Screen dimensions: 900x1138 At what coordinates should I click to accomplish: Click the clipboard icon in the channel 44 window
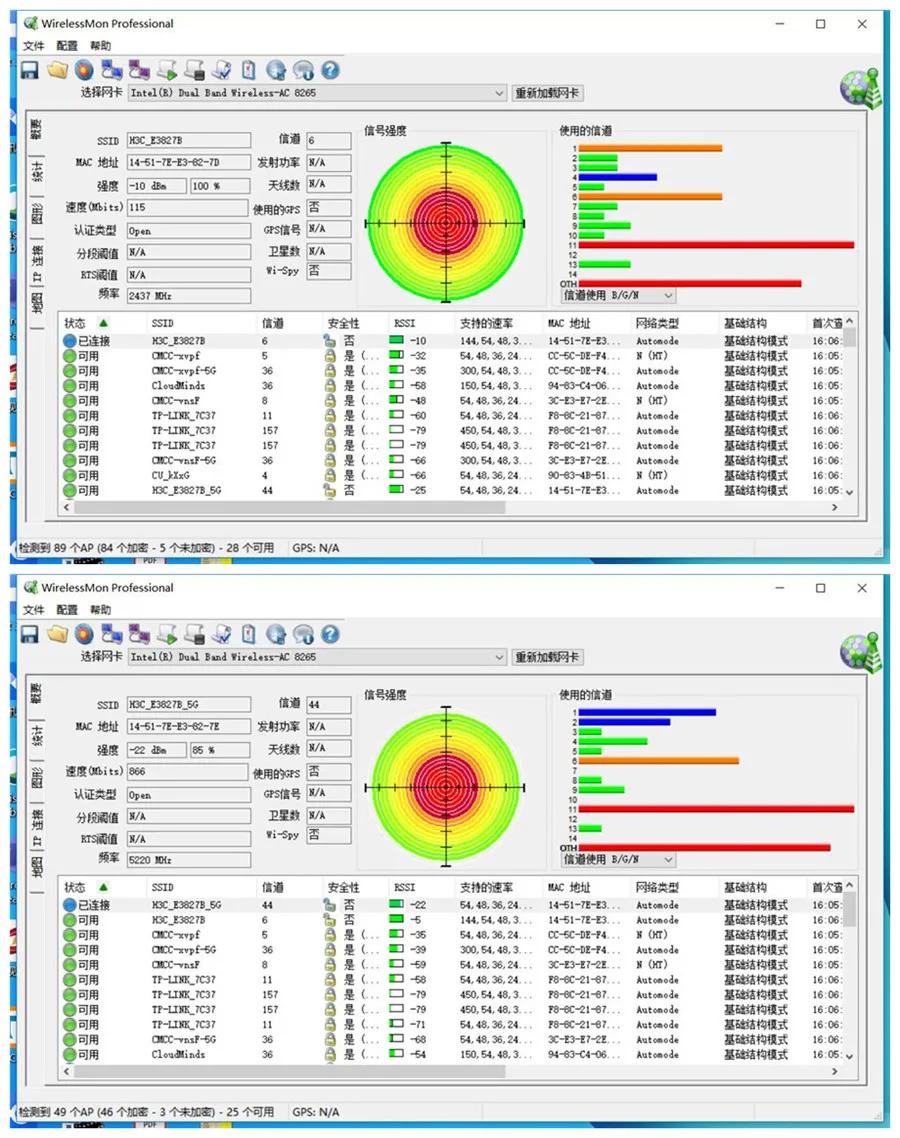point(248,634)
